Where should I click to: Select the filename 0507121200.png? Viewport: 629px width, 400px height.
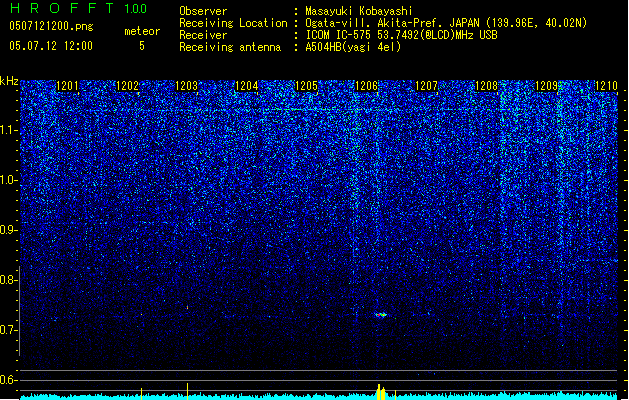(x=51, y=27)
